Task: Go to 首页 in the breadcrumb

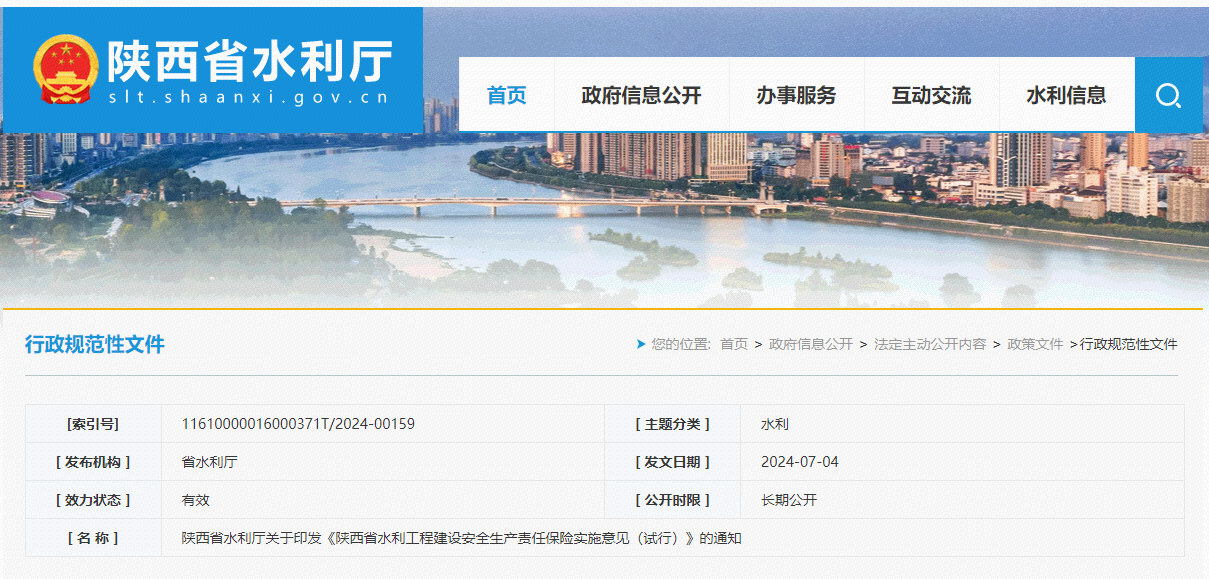Action: [734, 344]
